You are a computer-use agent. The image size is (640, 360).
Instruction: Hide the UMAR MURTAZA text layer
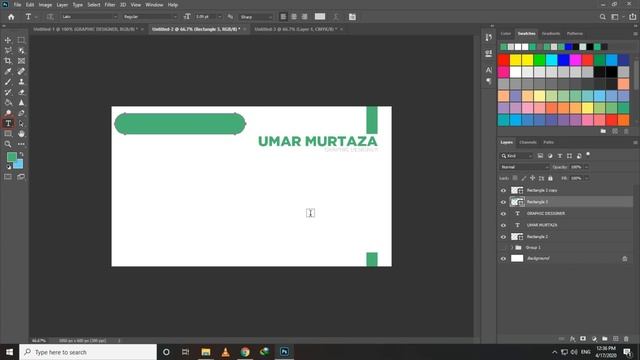pyautogui.click(x=503, y=225)
